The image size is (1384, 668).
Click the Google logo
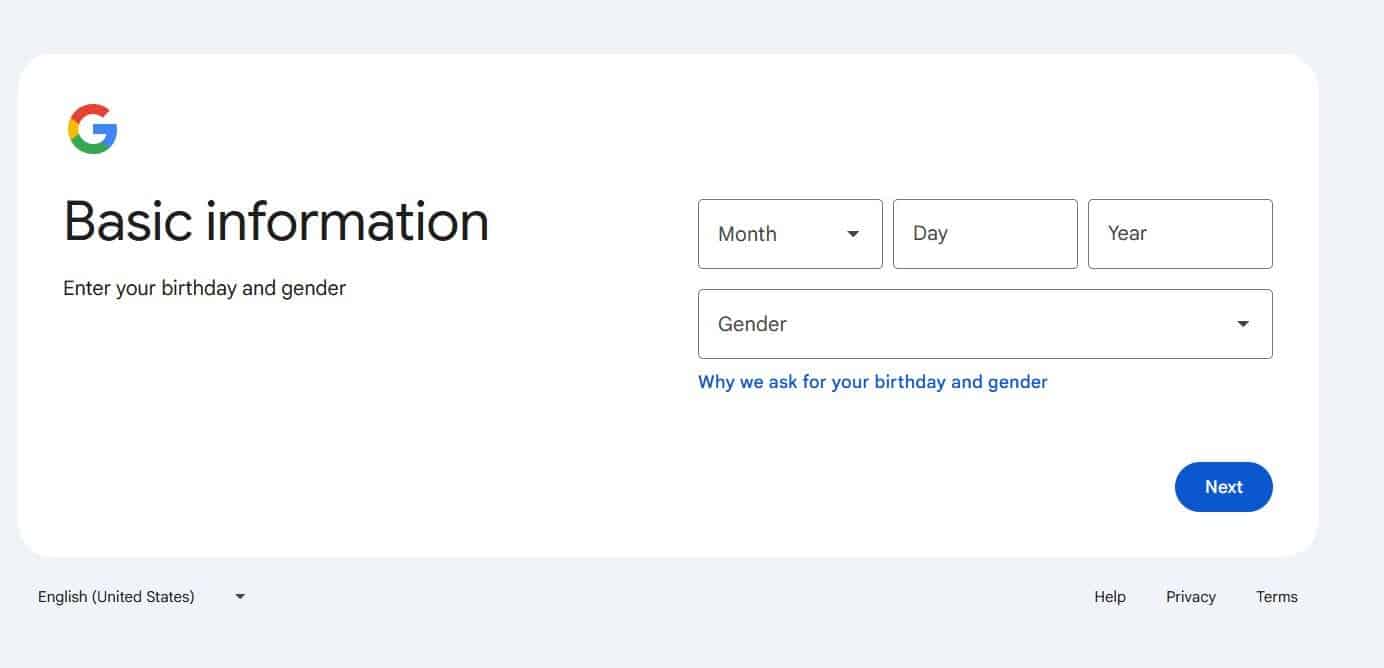[93, 129]
